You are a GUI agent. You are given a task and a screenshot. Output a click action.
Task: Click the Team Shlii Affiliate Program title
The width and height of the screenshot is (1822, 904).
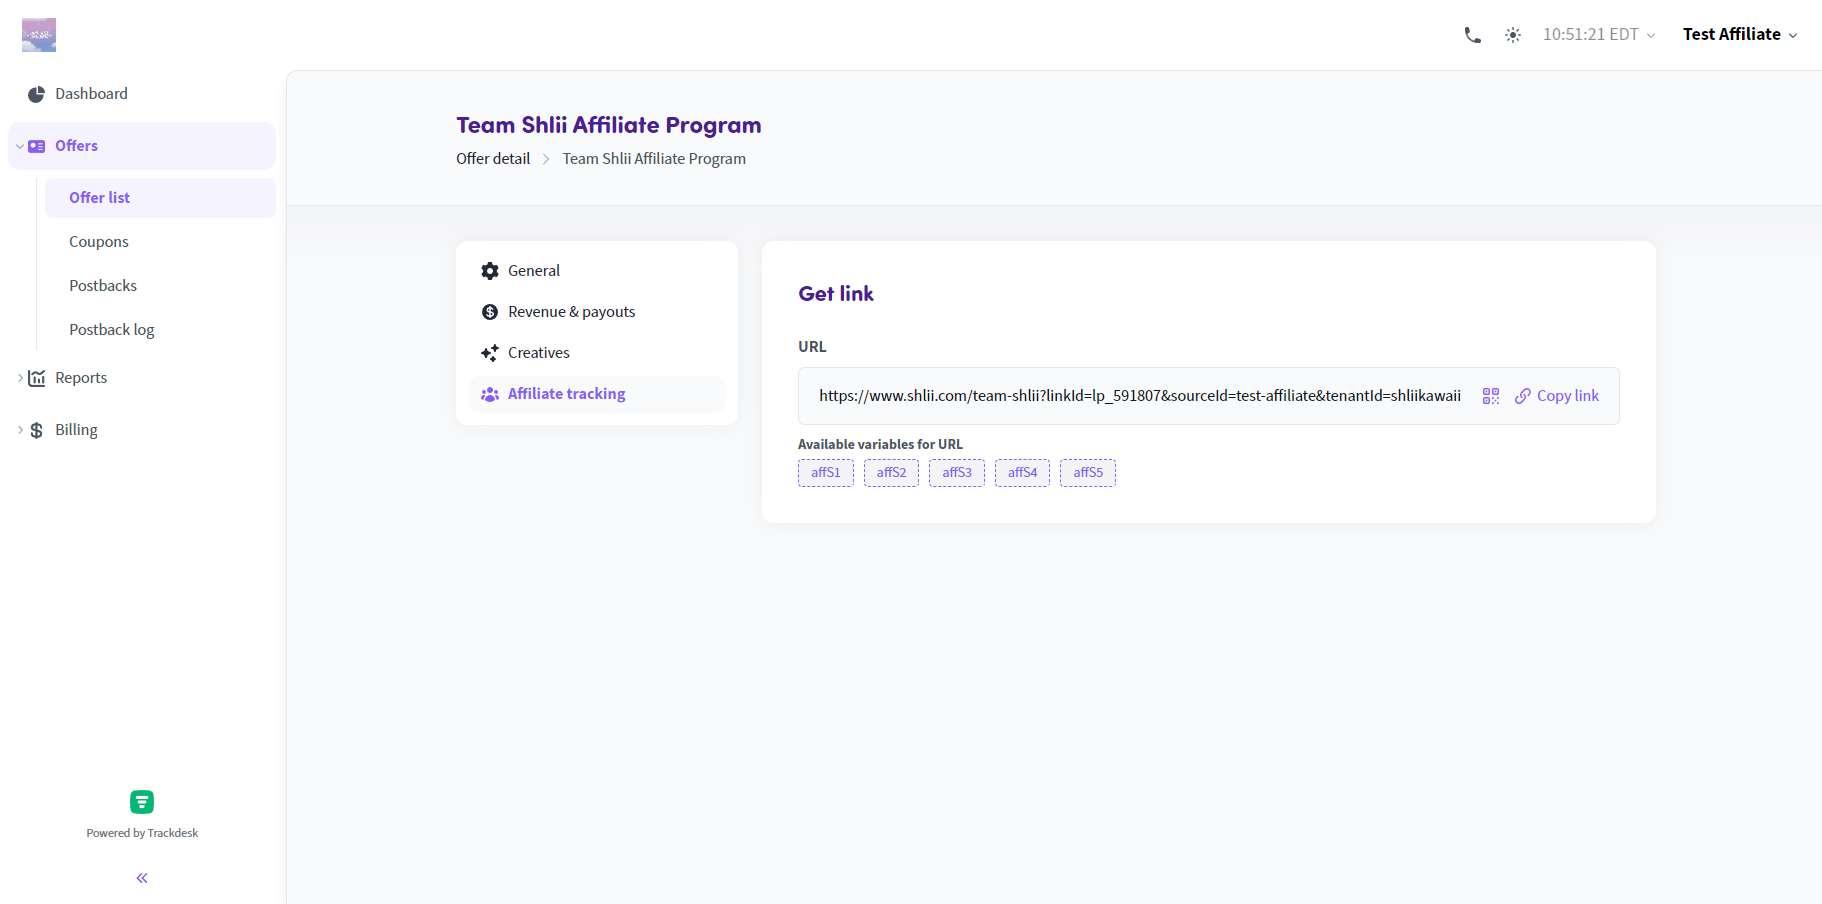[x=609, y=125]
